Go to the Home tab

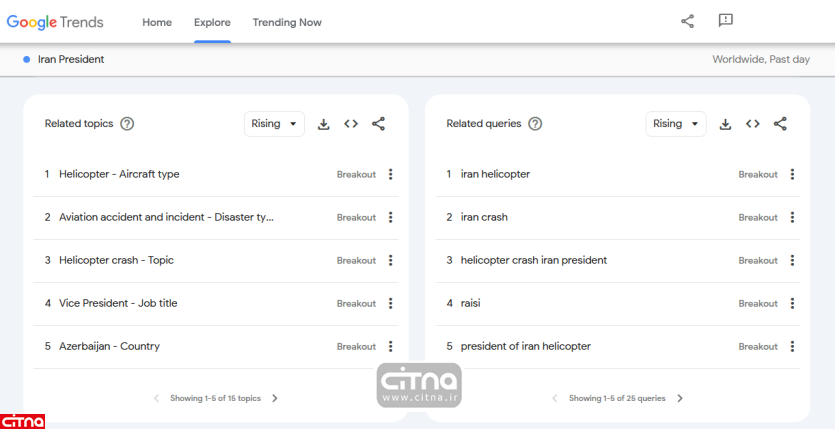[157, 22]
